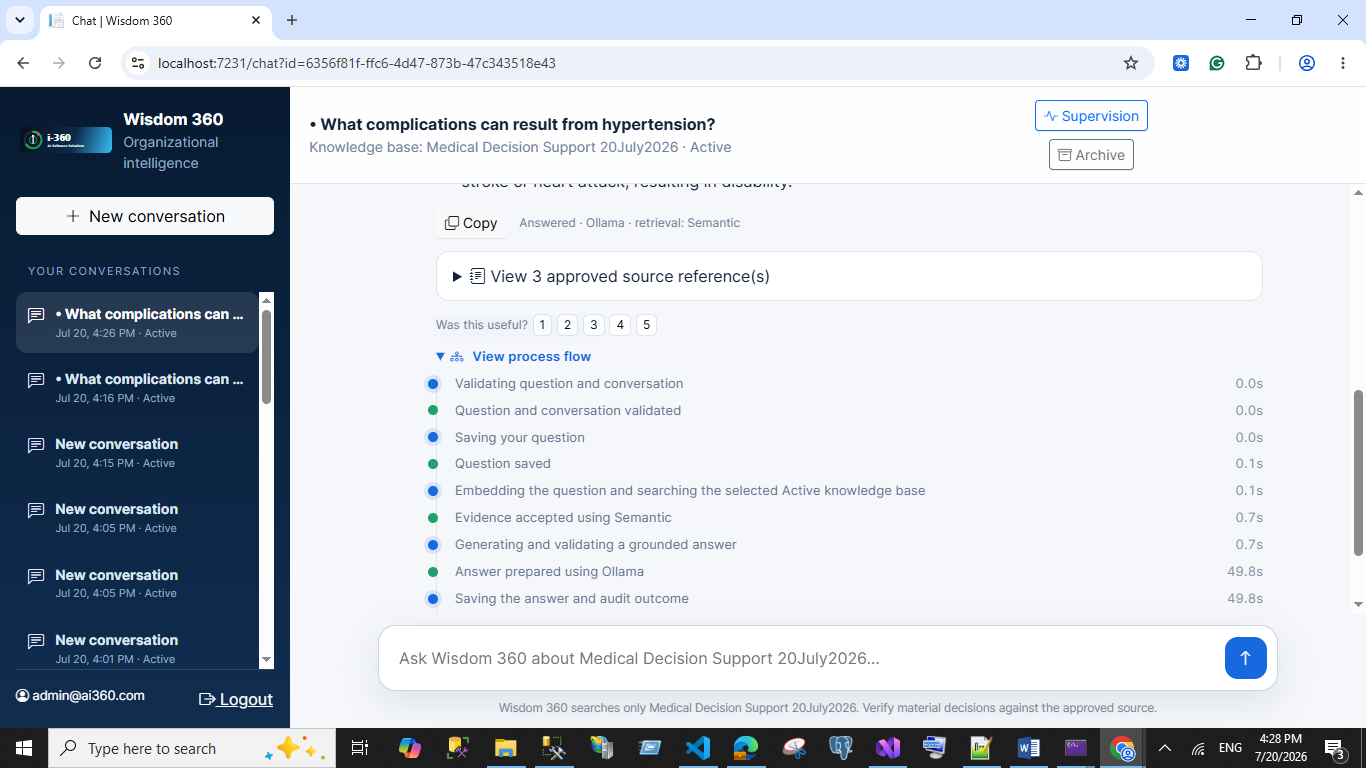Open Visual Studio Code from the taskbar
Image resolution: width=1366 pixels, height=768 pixels.
tap(697, 748)
